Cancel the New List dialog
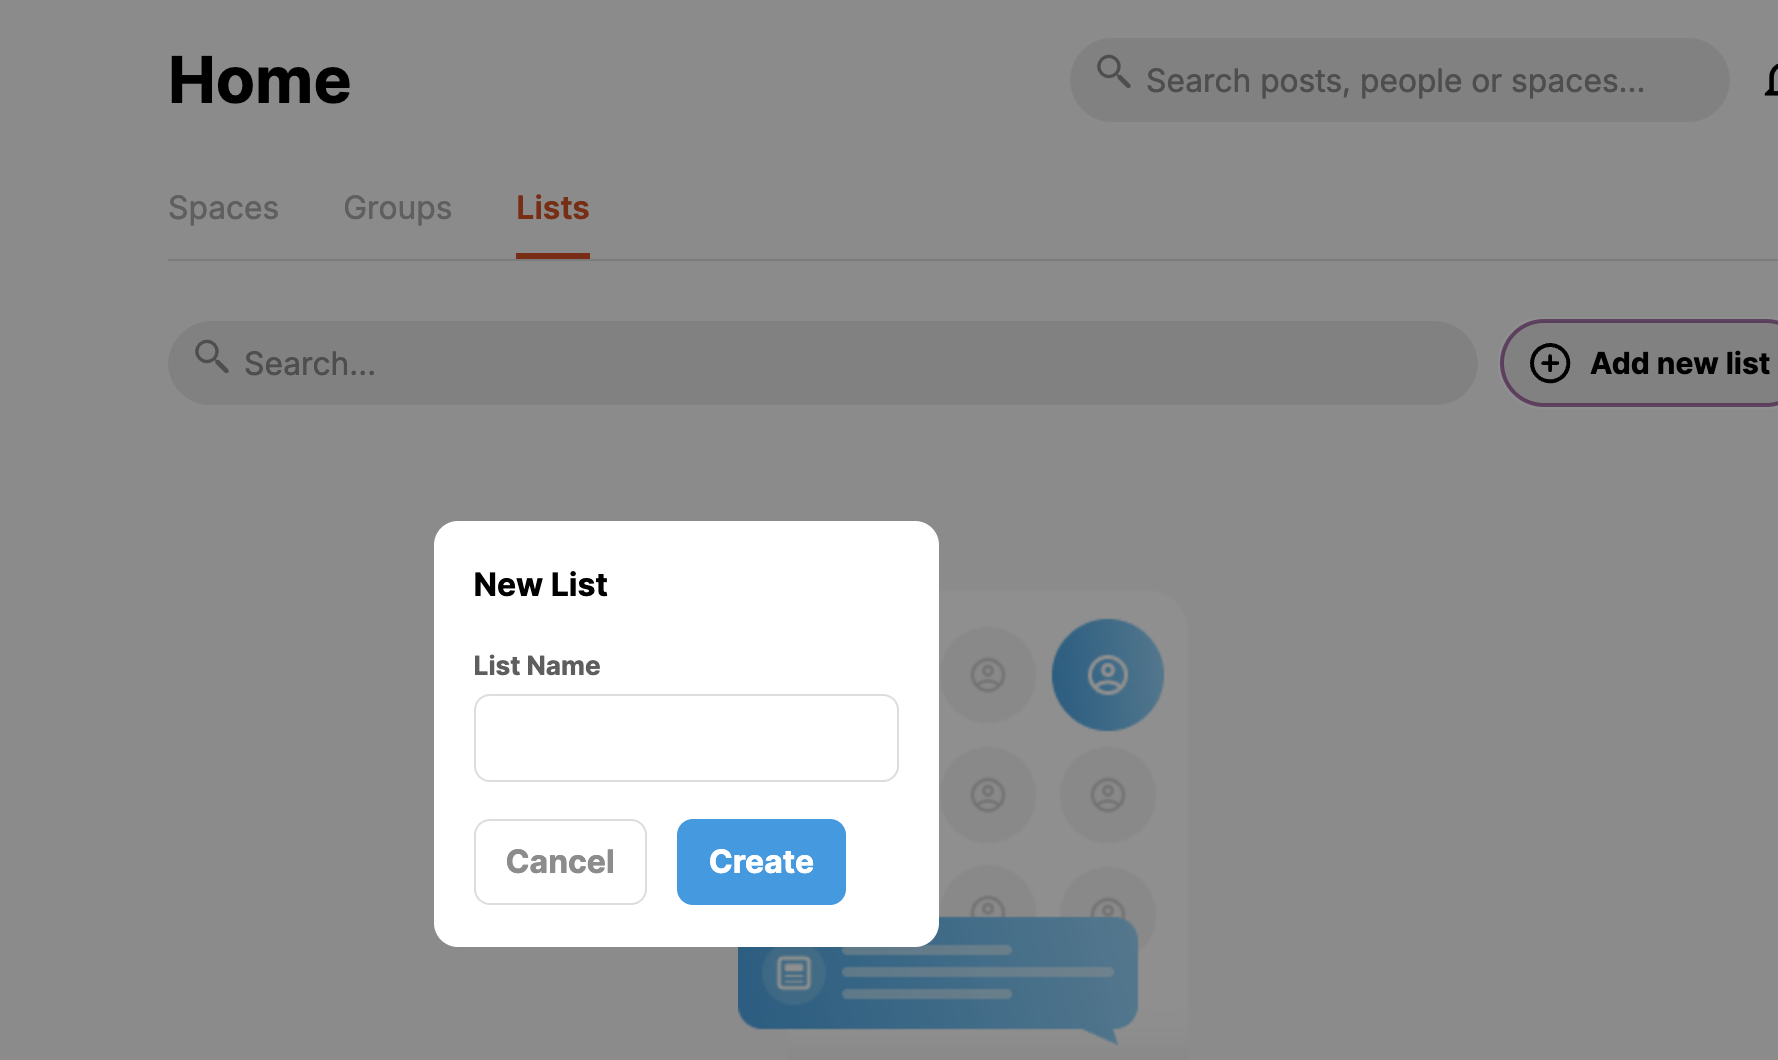This screenshot has width=1778, height=1060. click(560, 861)
